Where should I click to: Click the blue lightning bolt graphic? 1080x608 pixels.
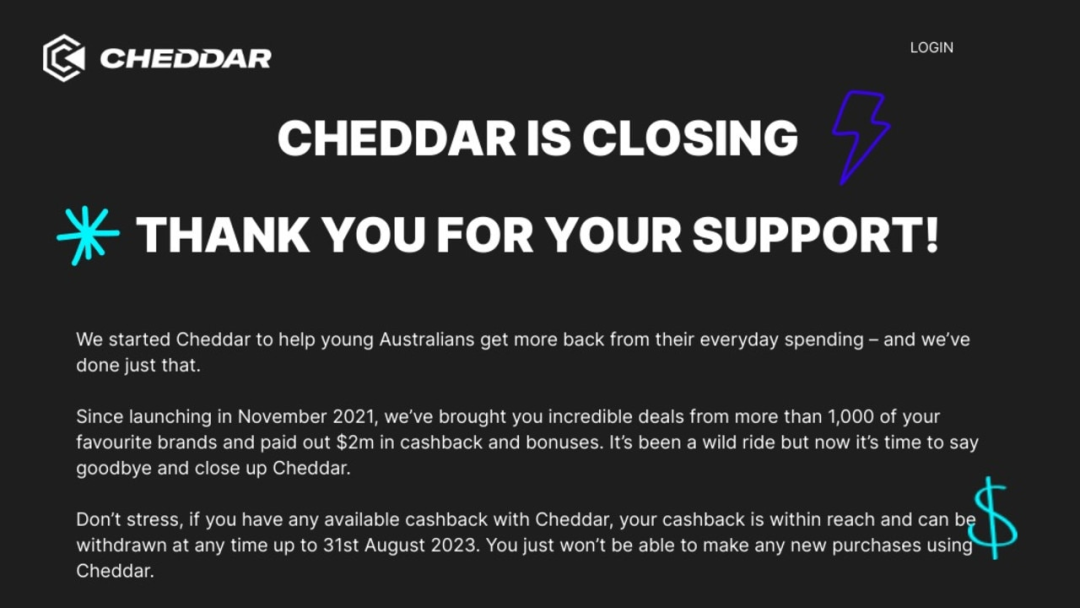click(860, 136)
